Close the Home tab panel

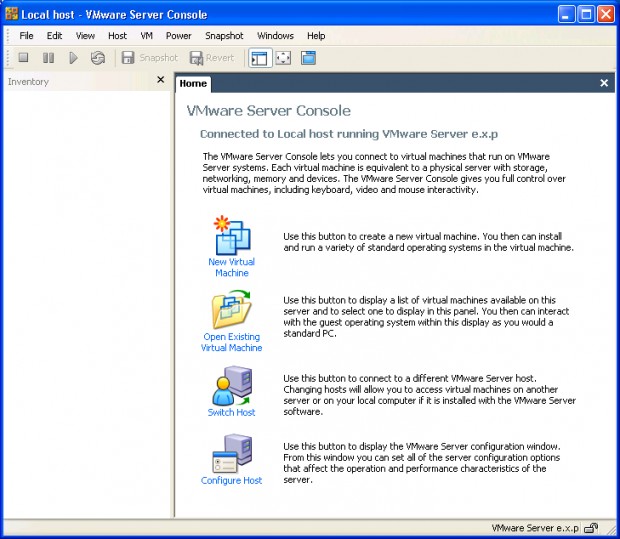[x=604, y=83]
